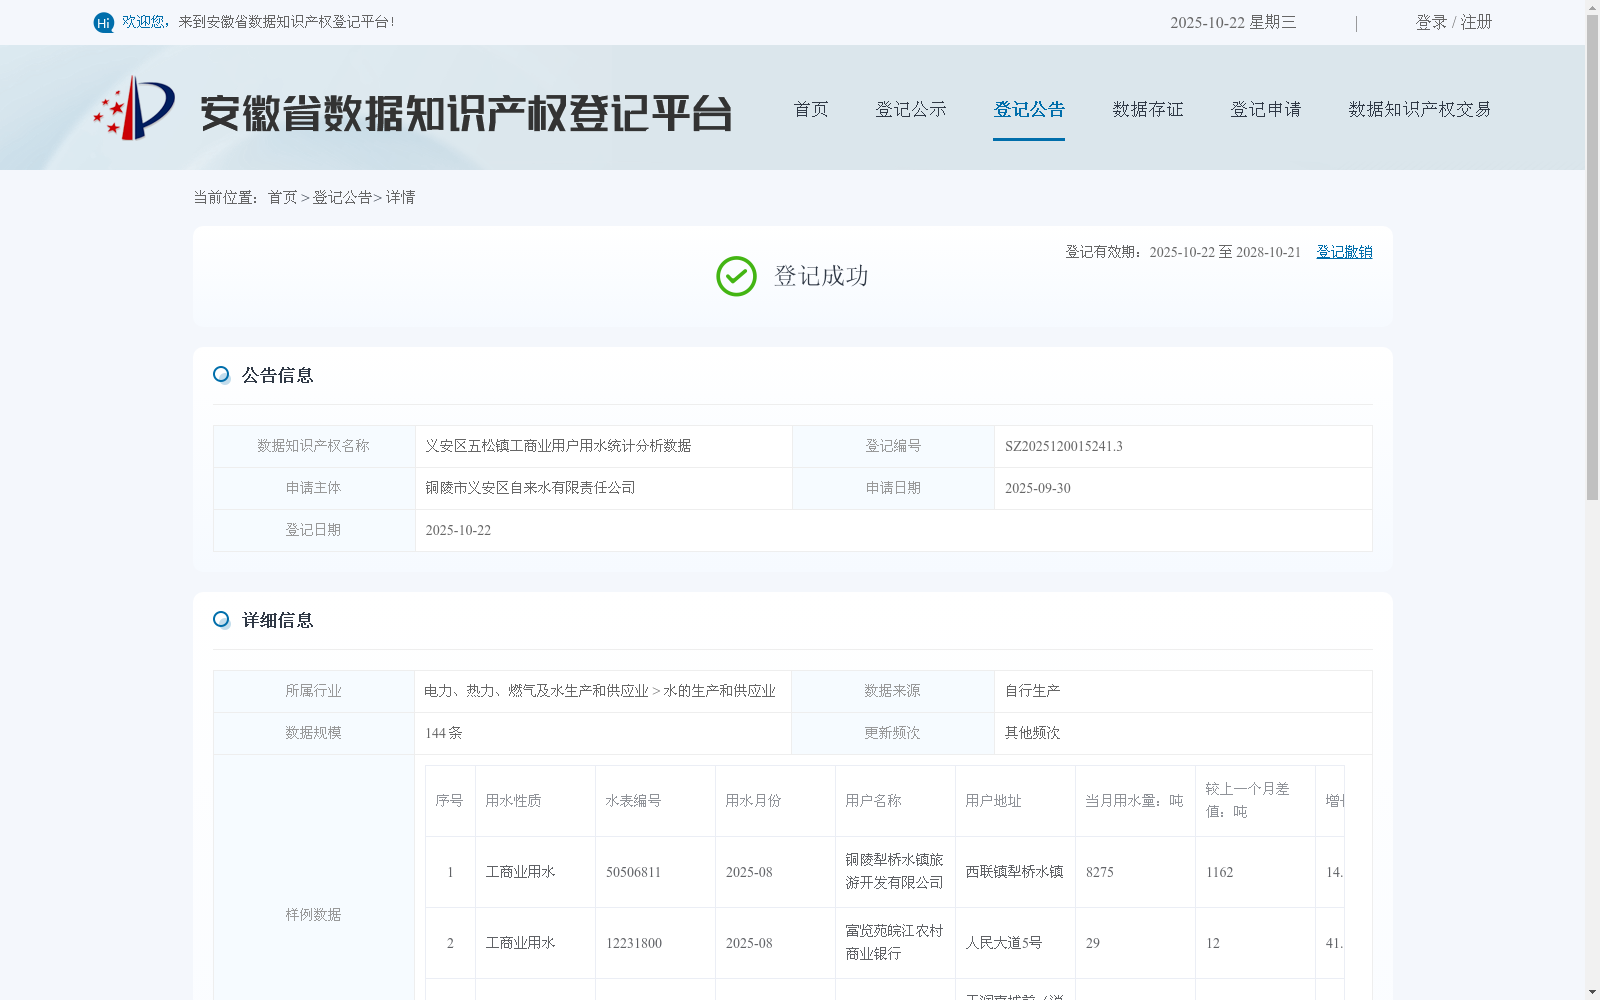Click the Hi greeting icon
This screenshot has height=1000, width=1600.
104,23
